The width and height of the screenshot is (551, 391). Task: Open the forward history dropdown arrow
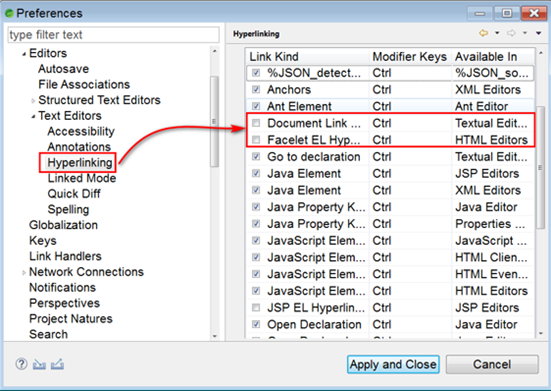(525, 33)
